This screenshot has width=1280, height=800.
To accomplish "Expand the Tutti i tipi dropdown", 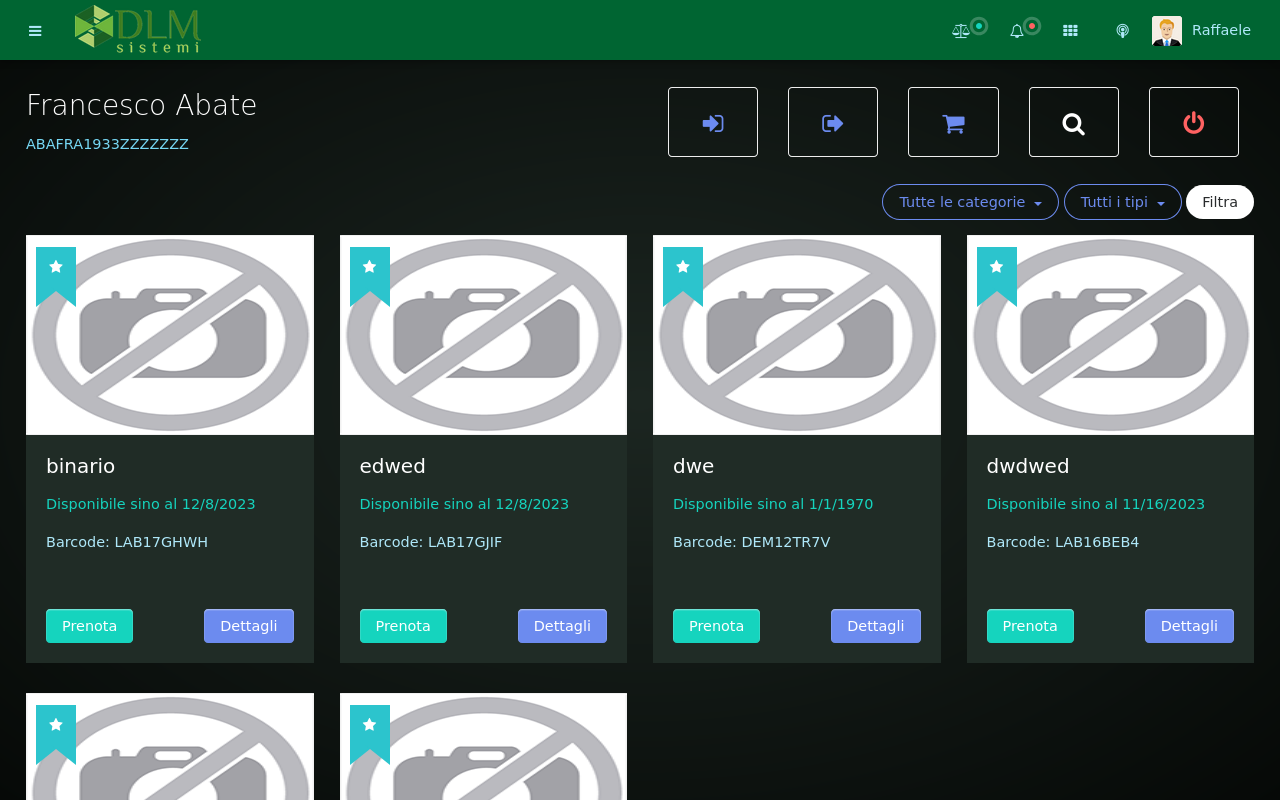I will 1122,202.
